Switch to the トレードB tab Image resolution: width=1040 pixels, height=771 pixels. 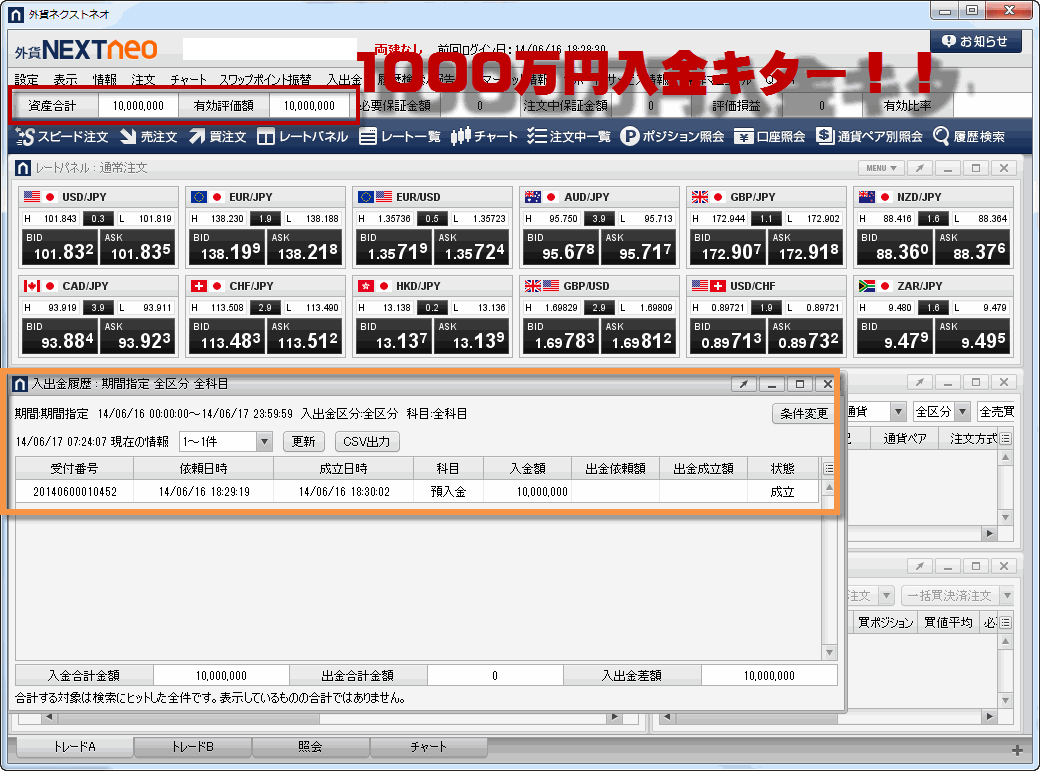[192, 746]
